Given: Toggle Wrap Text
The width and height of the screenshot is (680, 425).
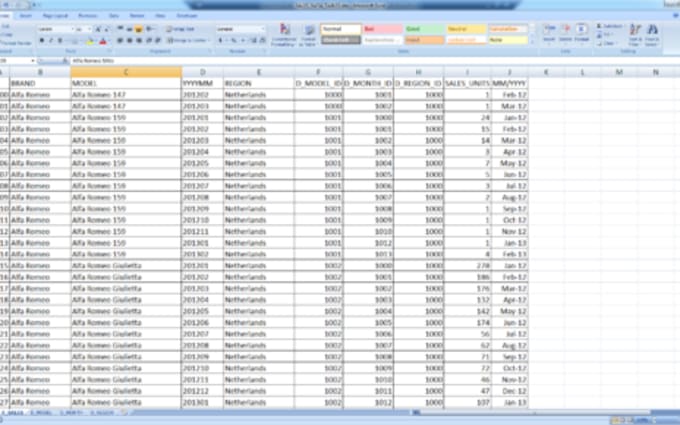Looking at the screenshot, I should pyautogui.click(x=181, y=29).
